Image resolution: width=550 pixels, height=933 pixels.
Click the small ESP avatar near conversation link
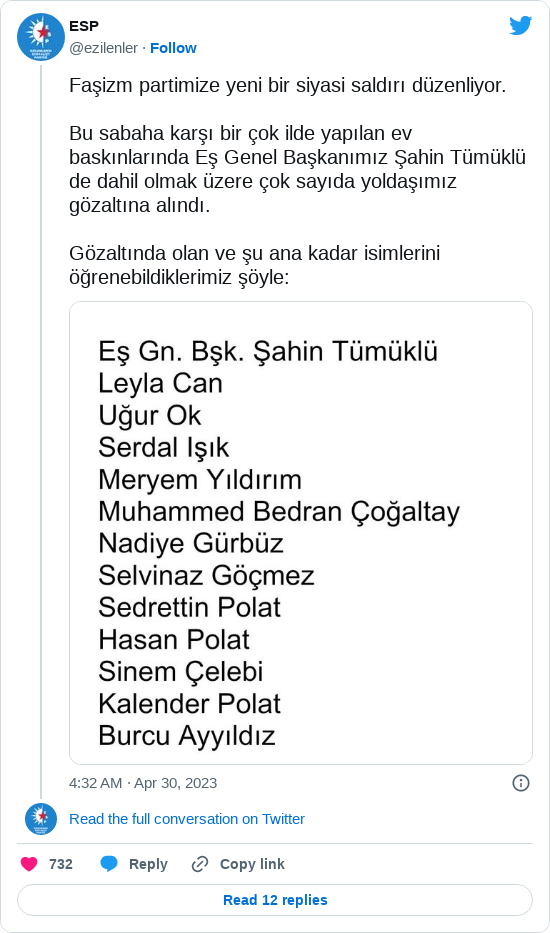click(x=41, y=819)
